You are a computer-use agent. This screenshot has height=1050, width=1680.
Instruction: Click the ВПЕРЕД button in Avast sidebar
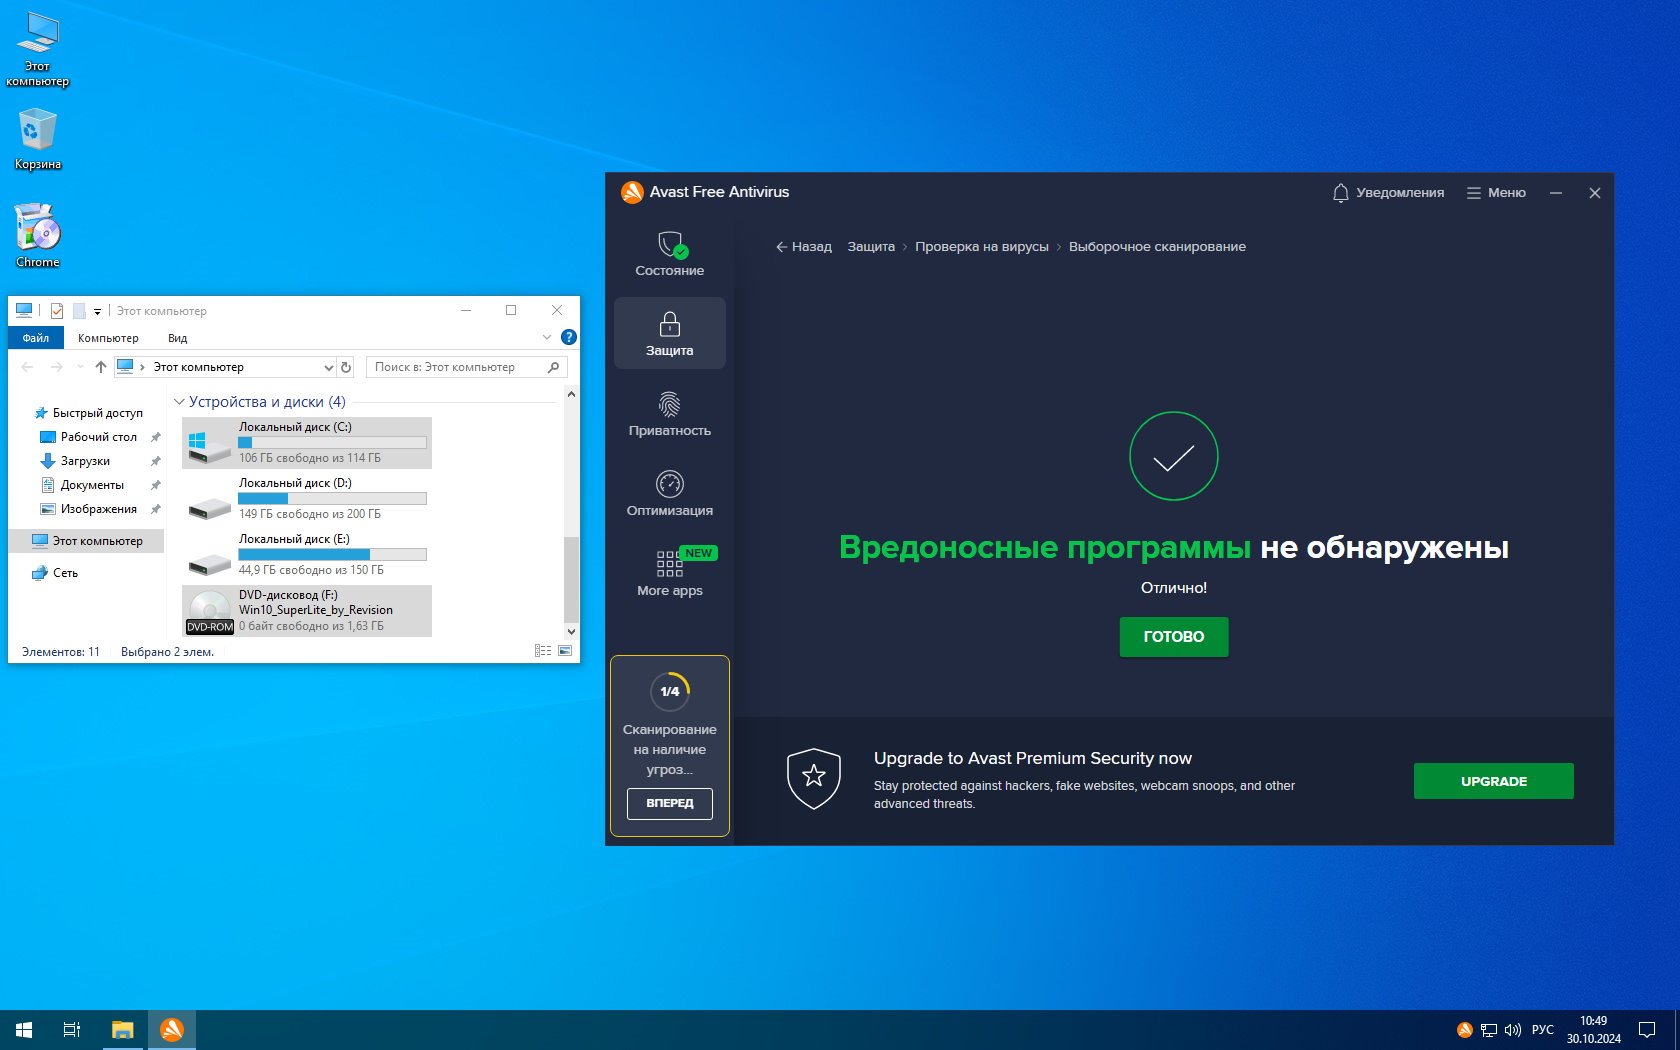tap(670, 803)
